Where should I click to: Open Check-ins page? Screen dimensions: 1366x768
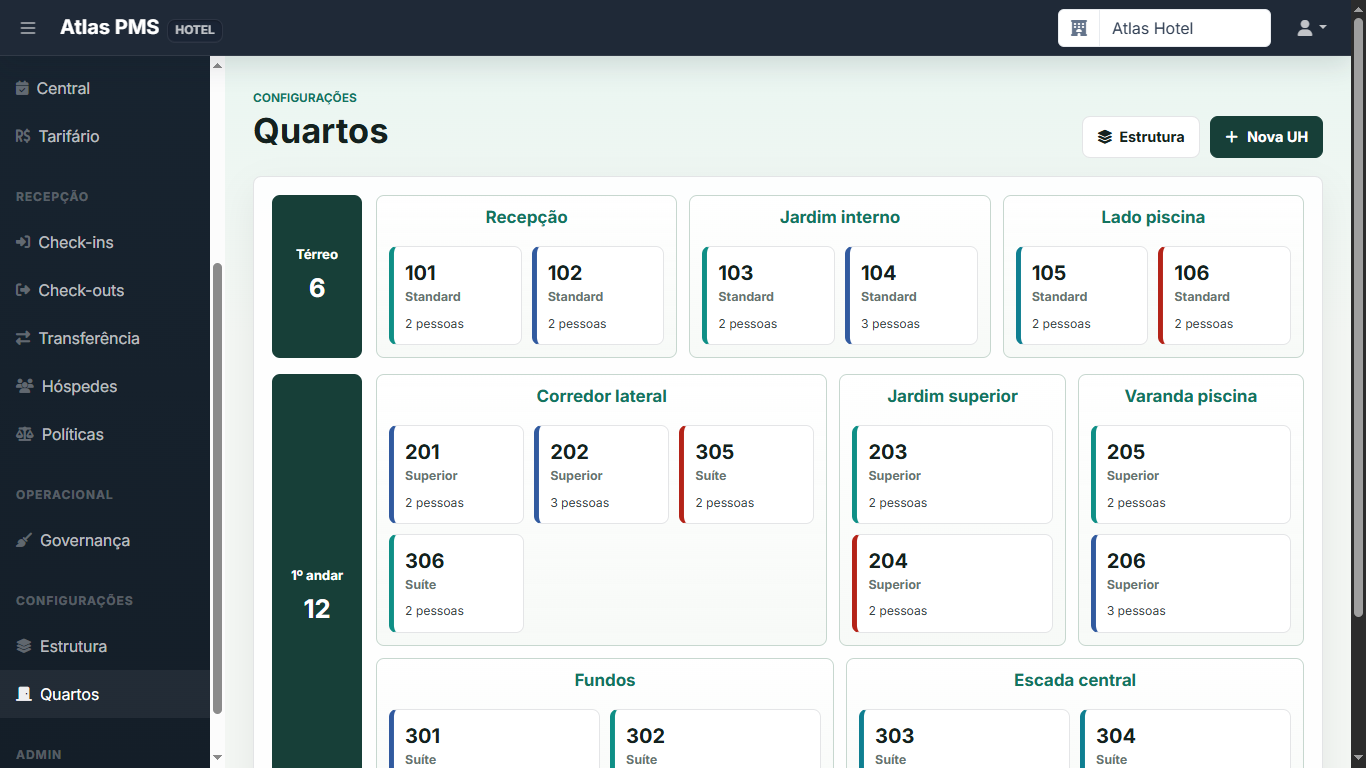click(x=105, y=242)
